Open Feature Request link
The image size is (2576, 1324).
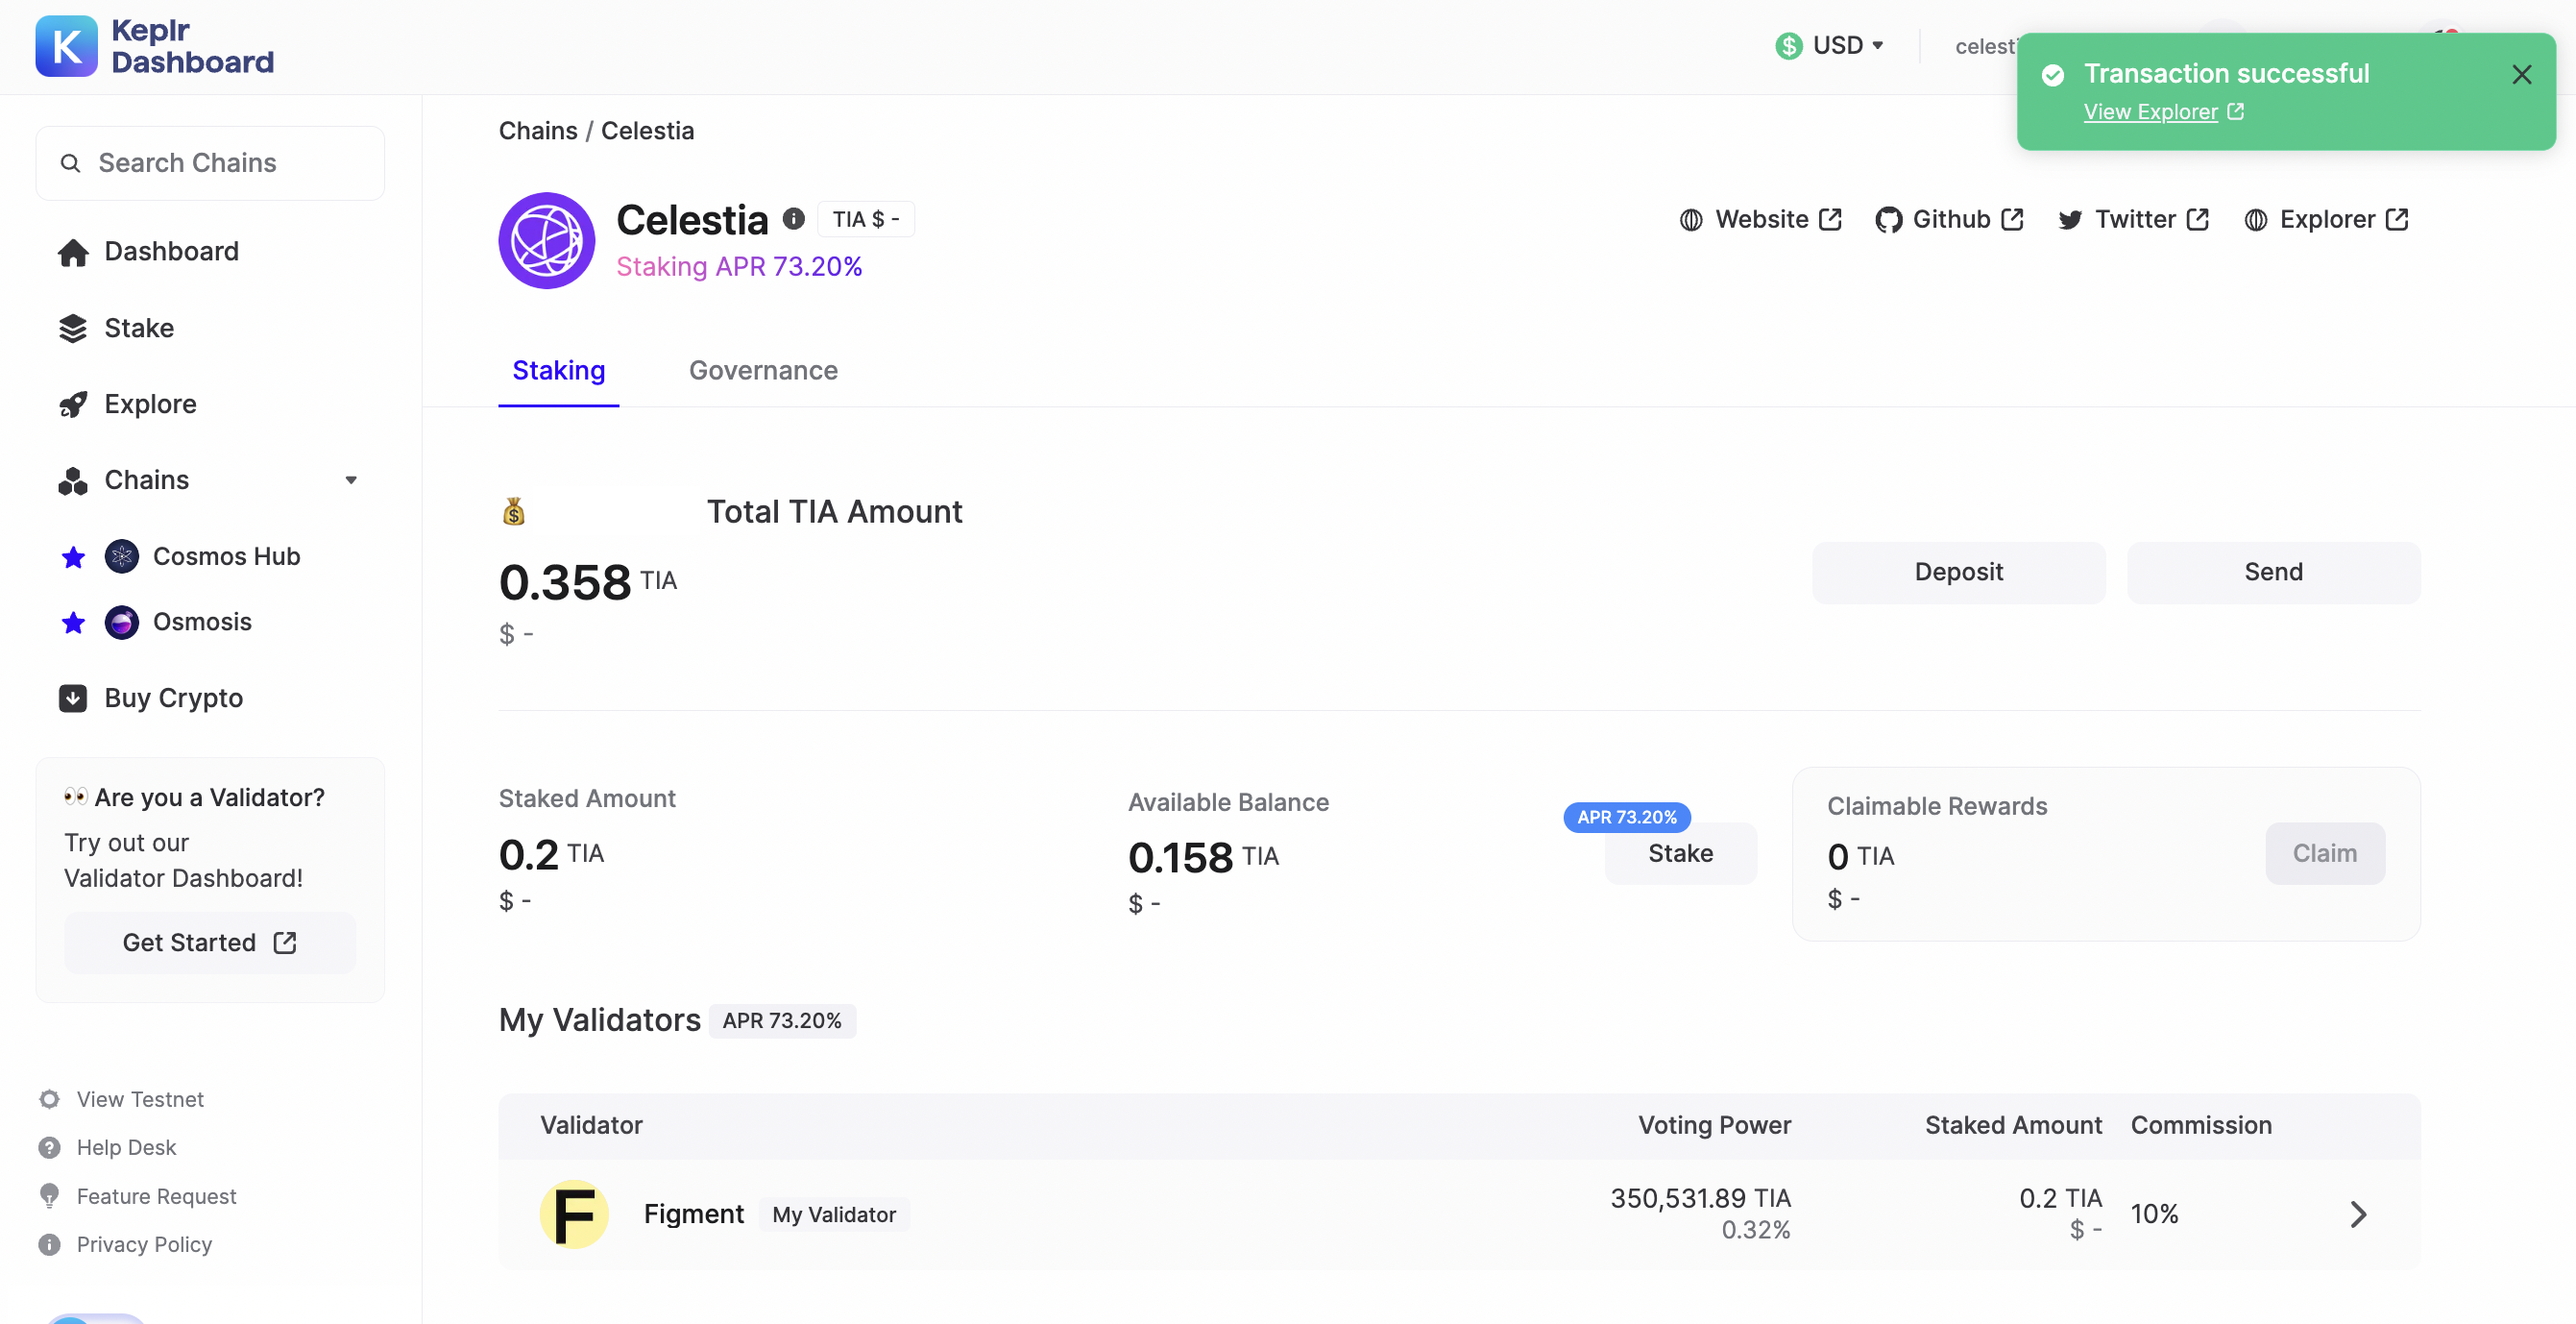coord(157,1196)
